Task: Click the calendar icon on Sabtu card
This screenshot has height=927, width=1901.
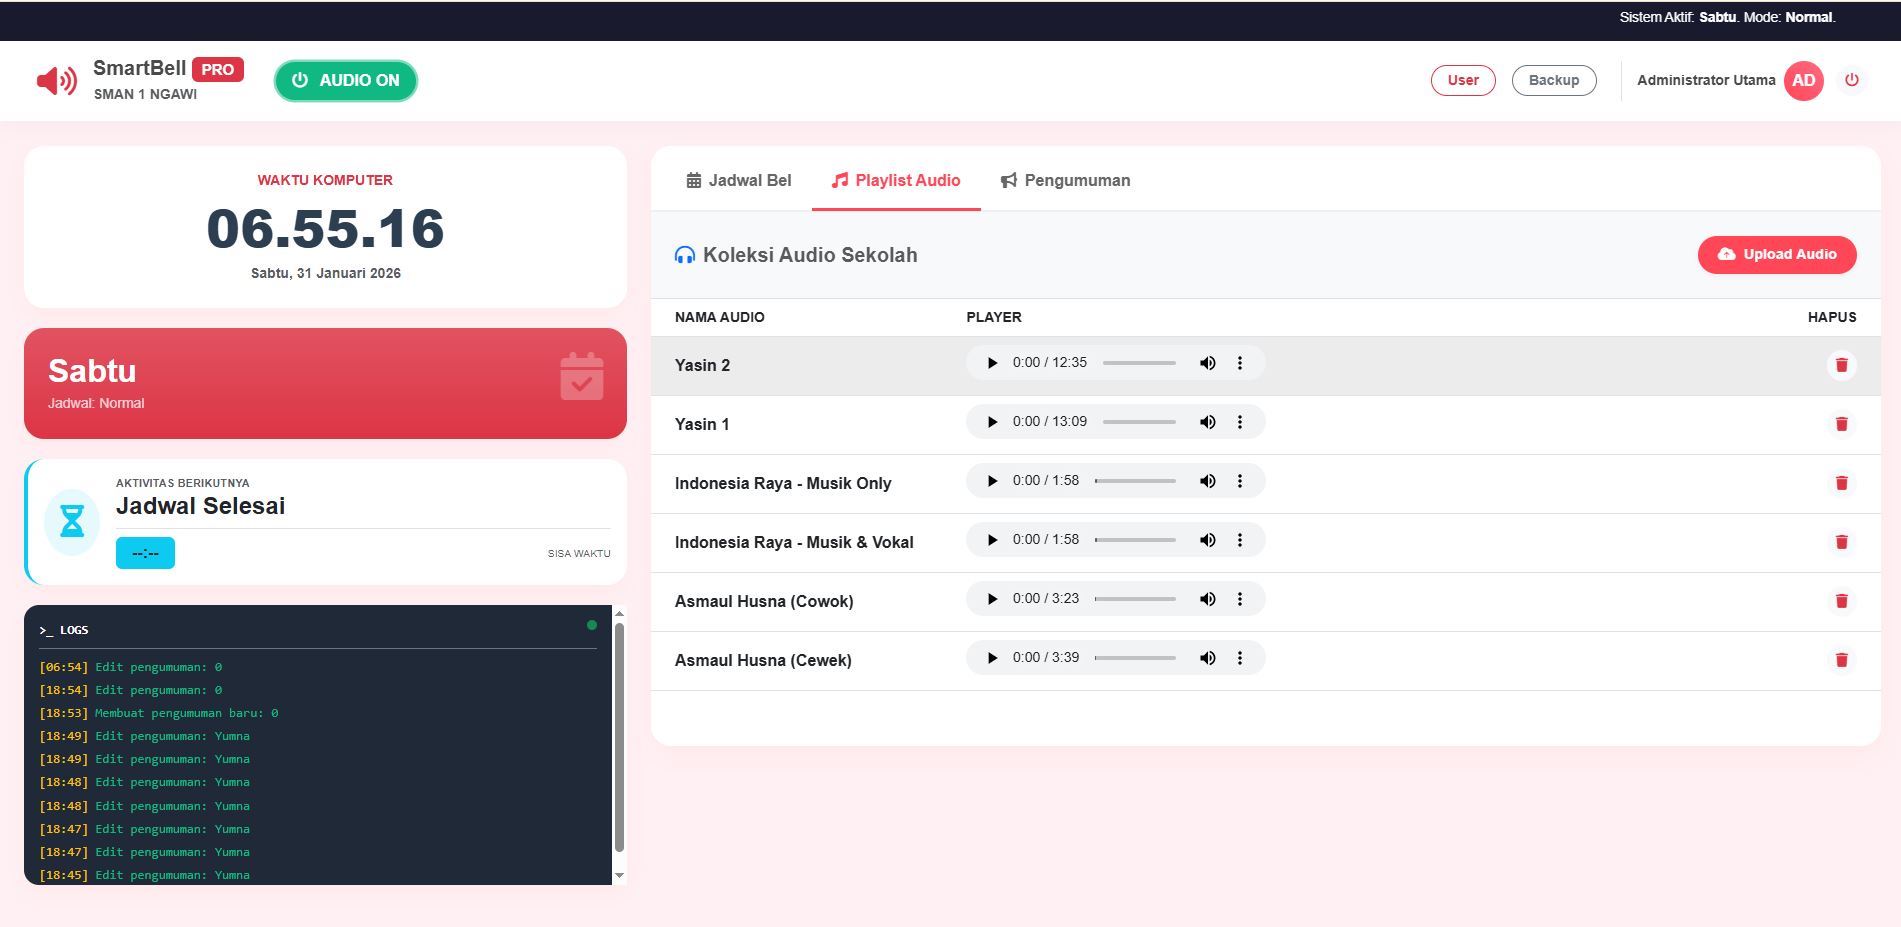Action: point(582,377)
